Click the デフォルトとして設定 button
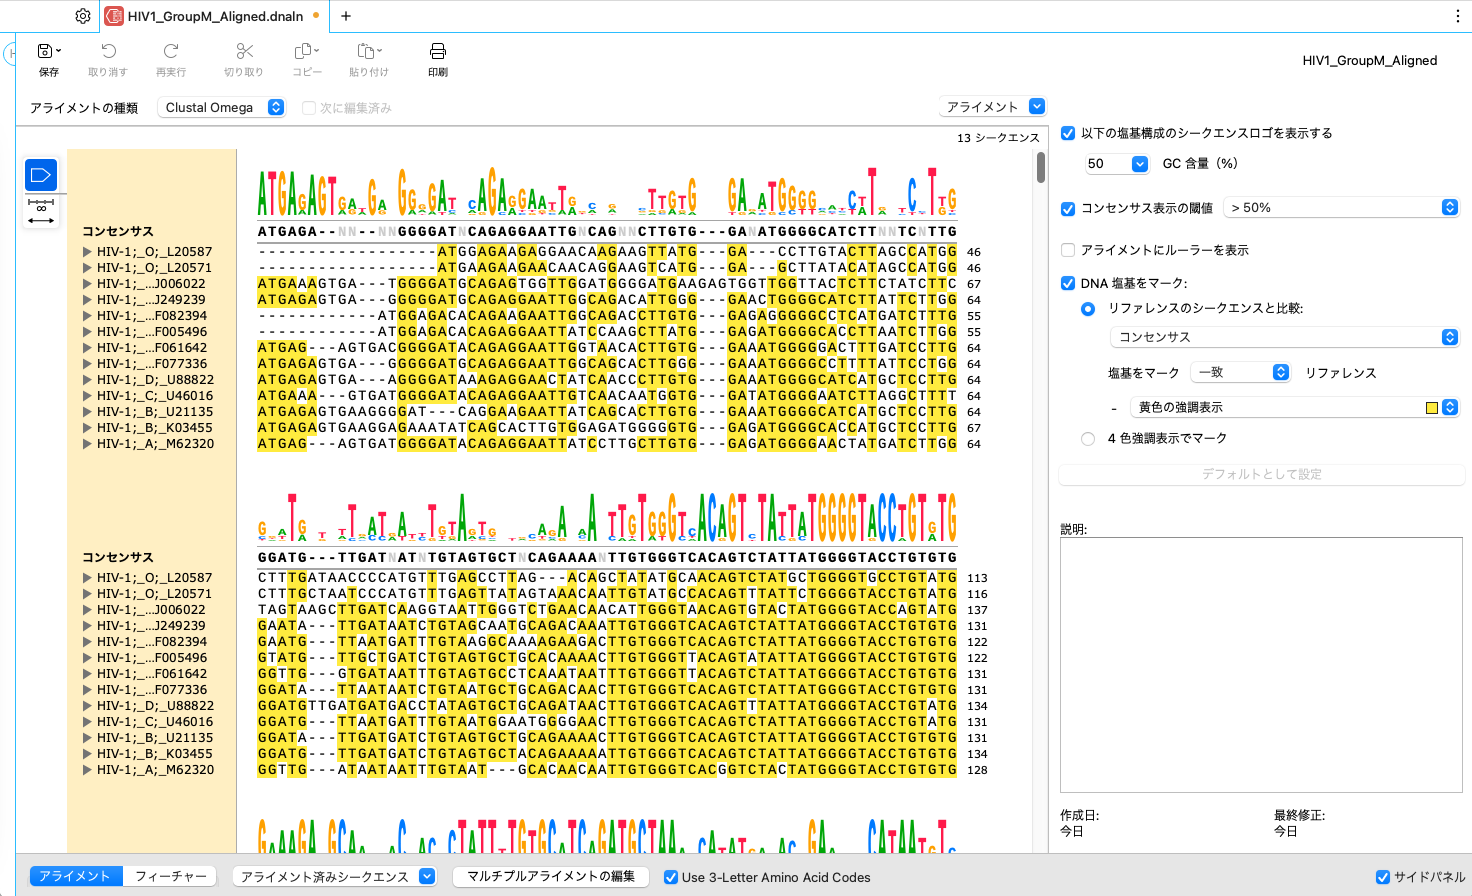Viewport: 1472px width, 896px height. (x=1261, y=474)
